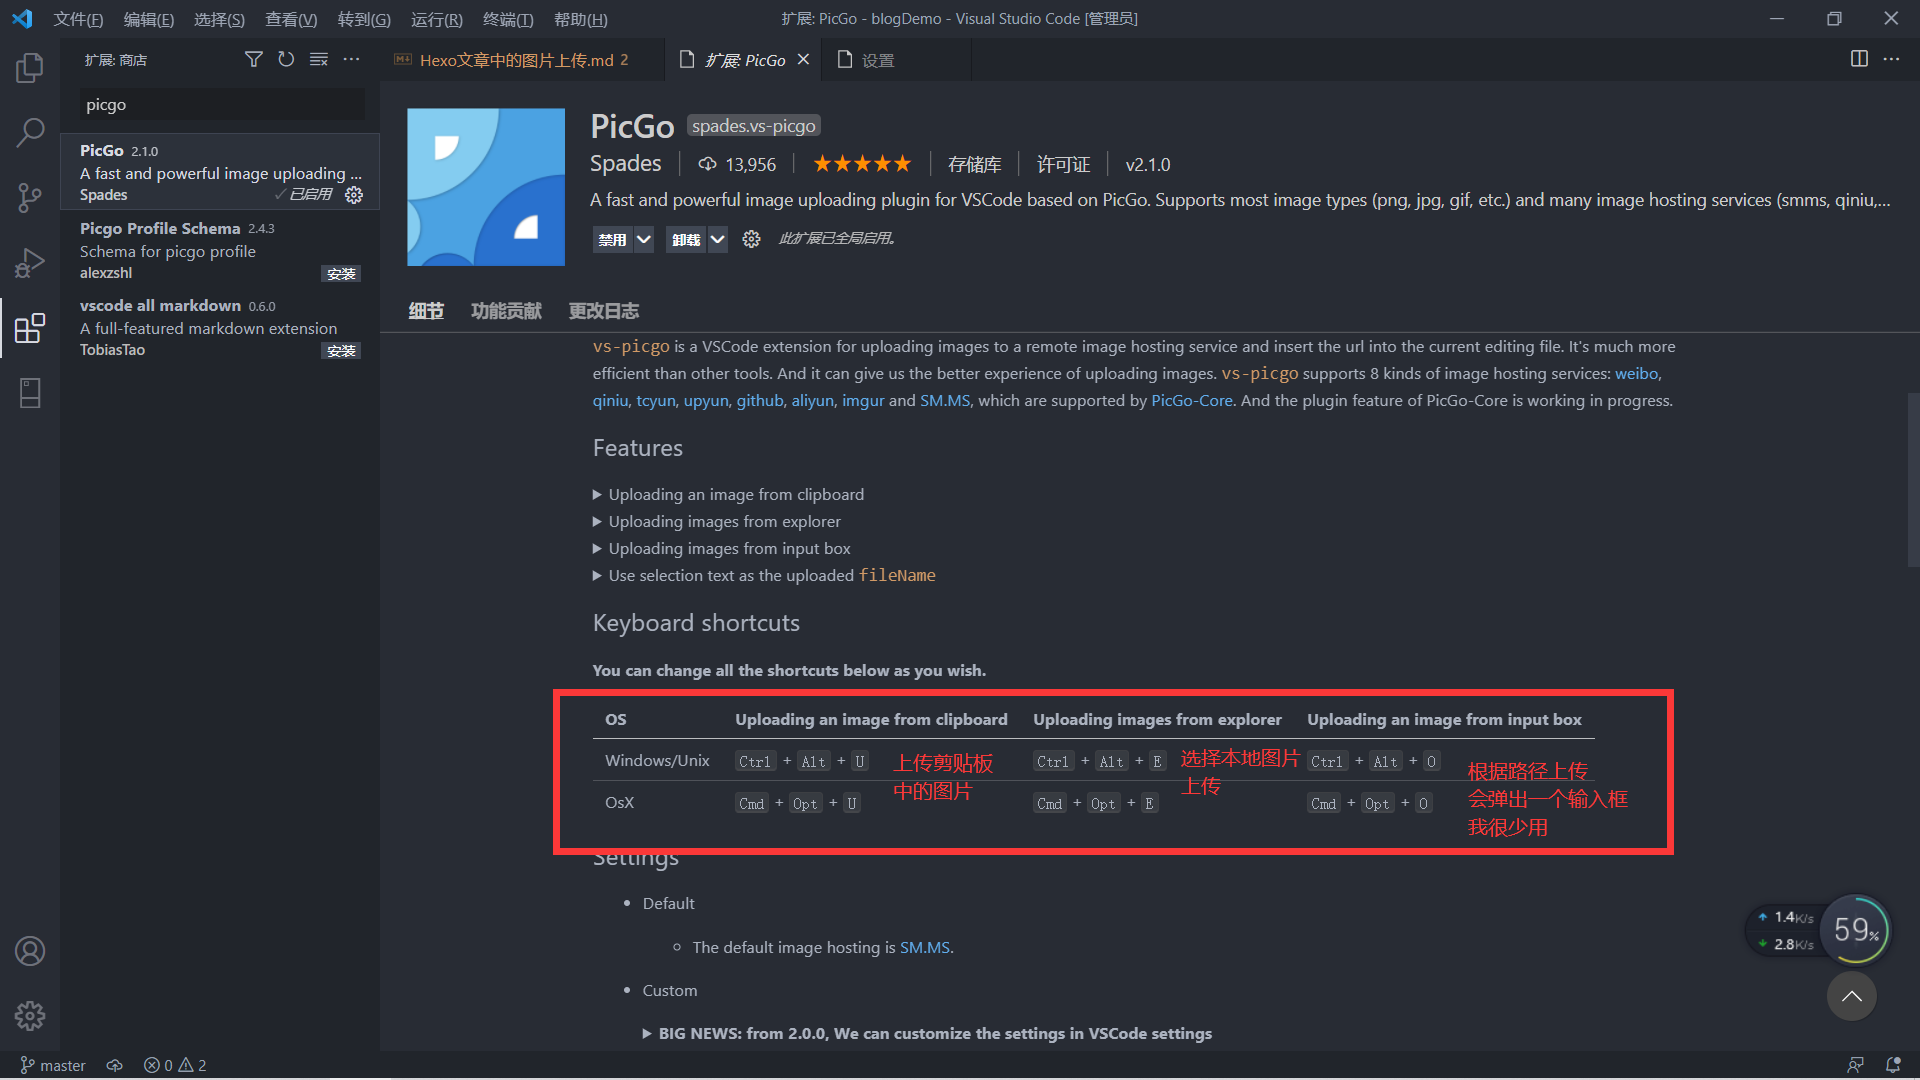The height and width of the screenshot is (1080, 1920).
Task: Open the Manage gear in activity bar
Action: 30,1016
